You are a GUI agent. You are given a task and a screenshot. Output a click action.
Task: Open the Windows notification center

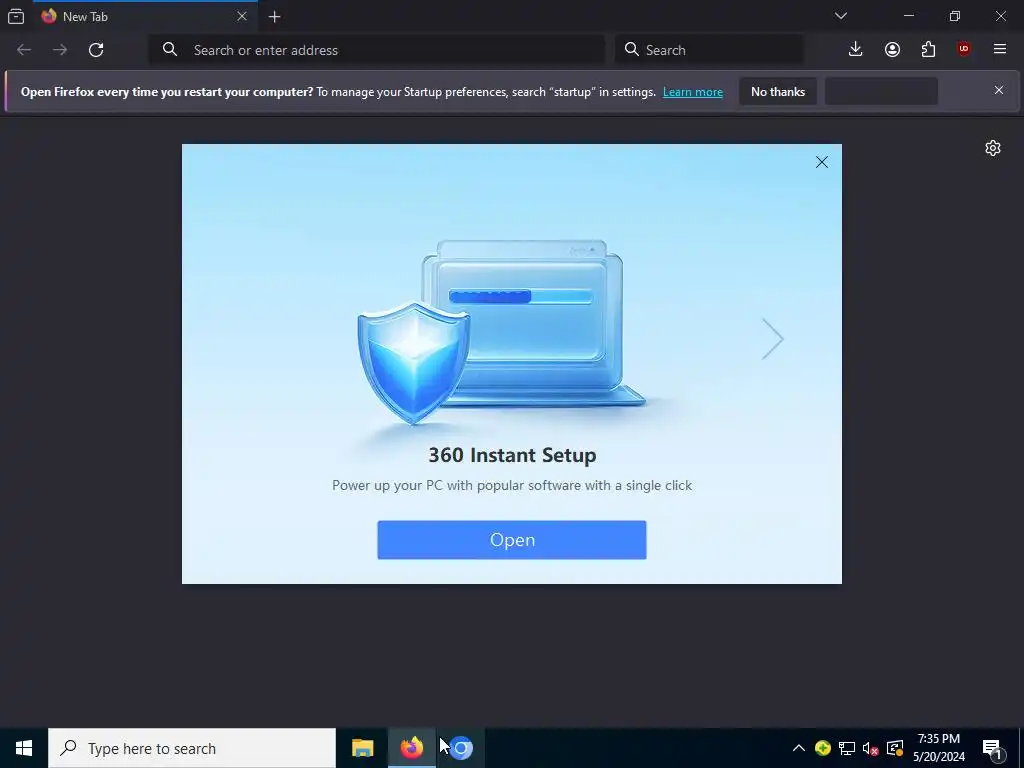tap(993, 749)
